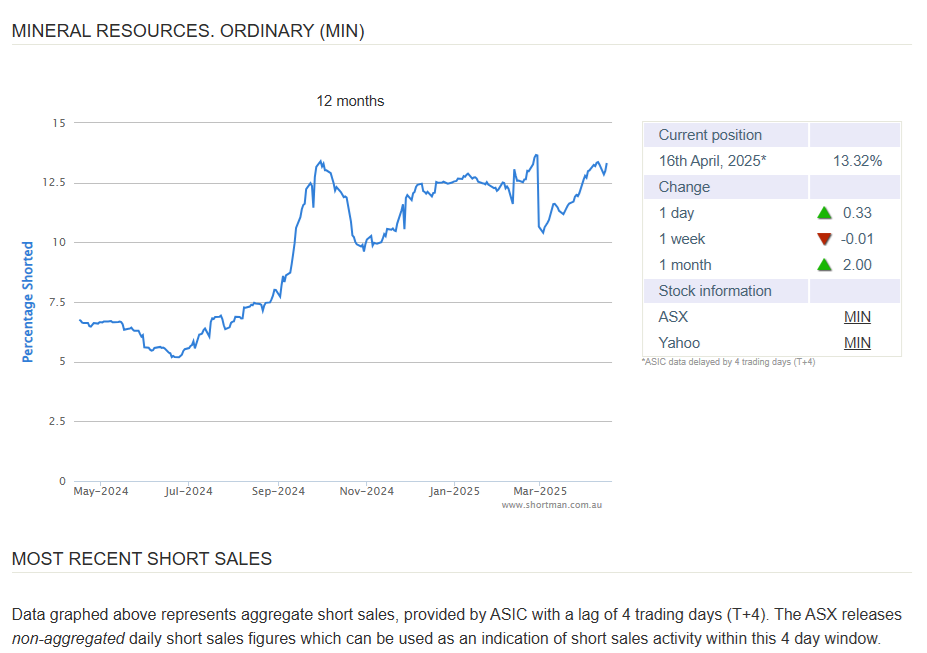Click the '12 months' chart title
The width and height of the screenshot is (927, 653).
(350, 101)
